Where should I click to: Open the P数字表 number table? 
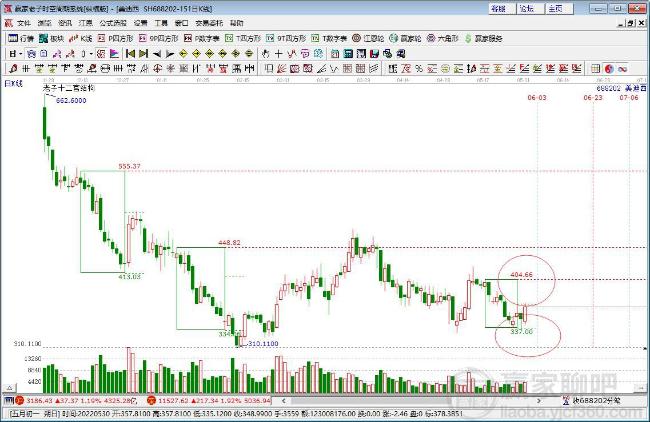pyautogui.click(x=201, y=39)
